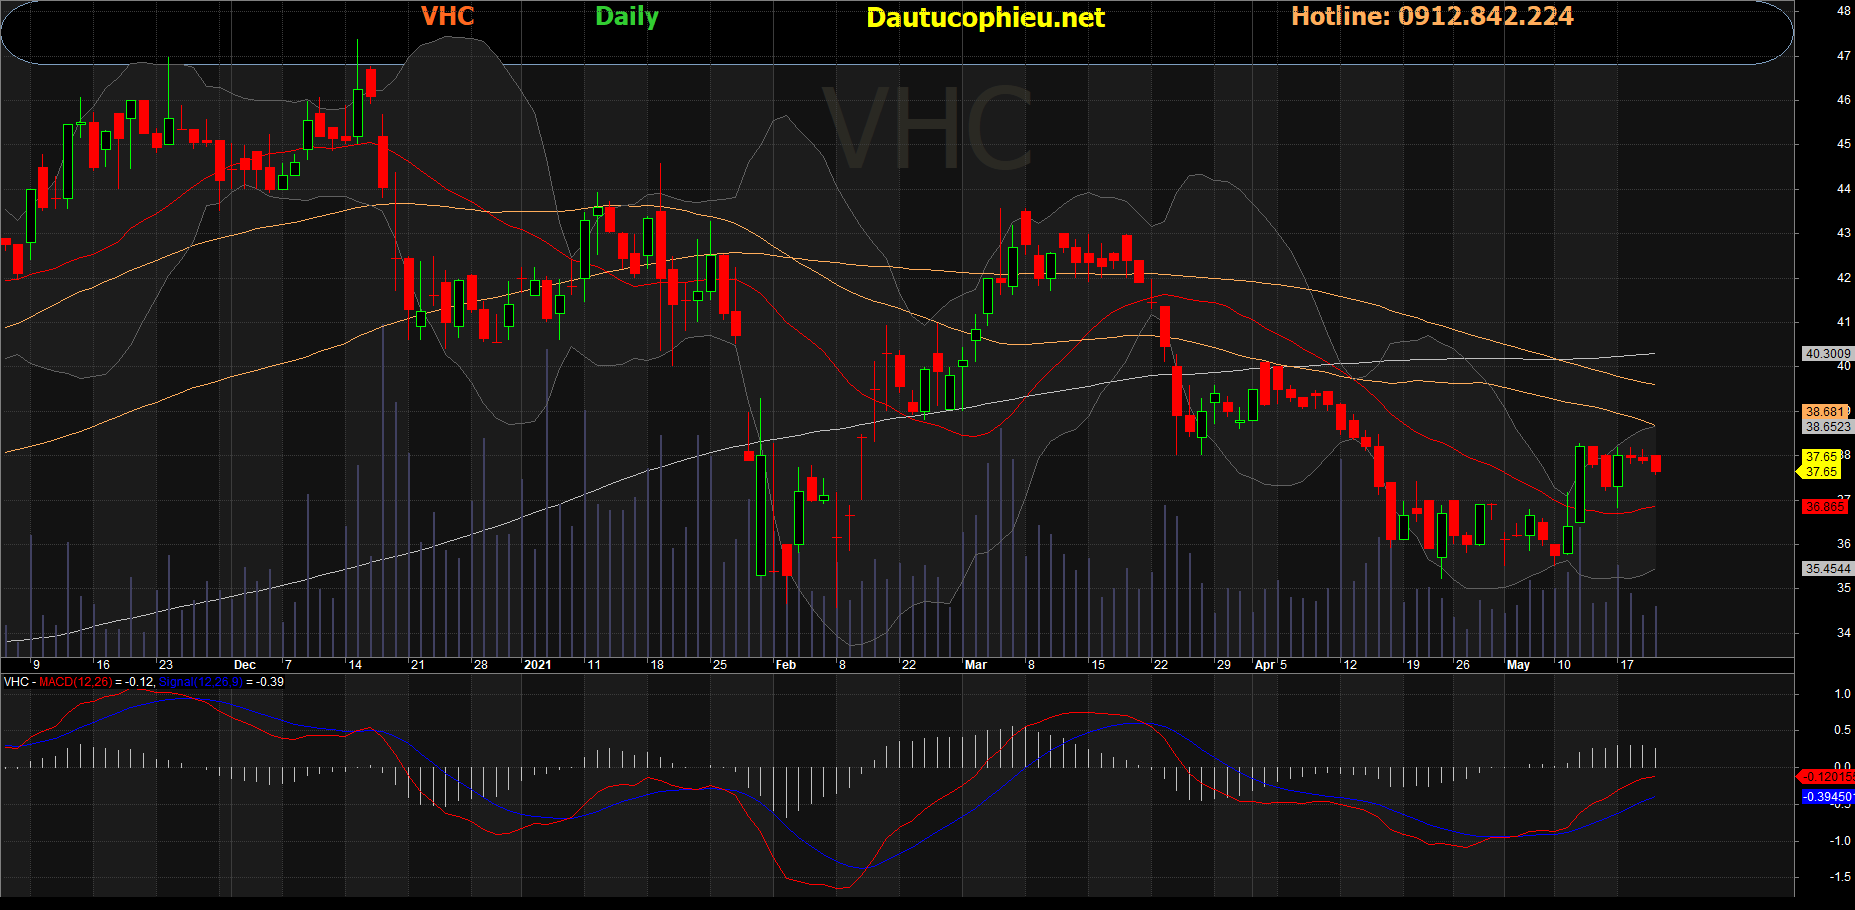Click the May marker on date axis

pos(1518,665)
